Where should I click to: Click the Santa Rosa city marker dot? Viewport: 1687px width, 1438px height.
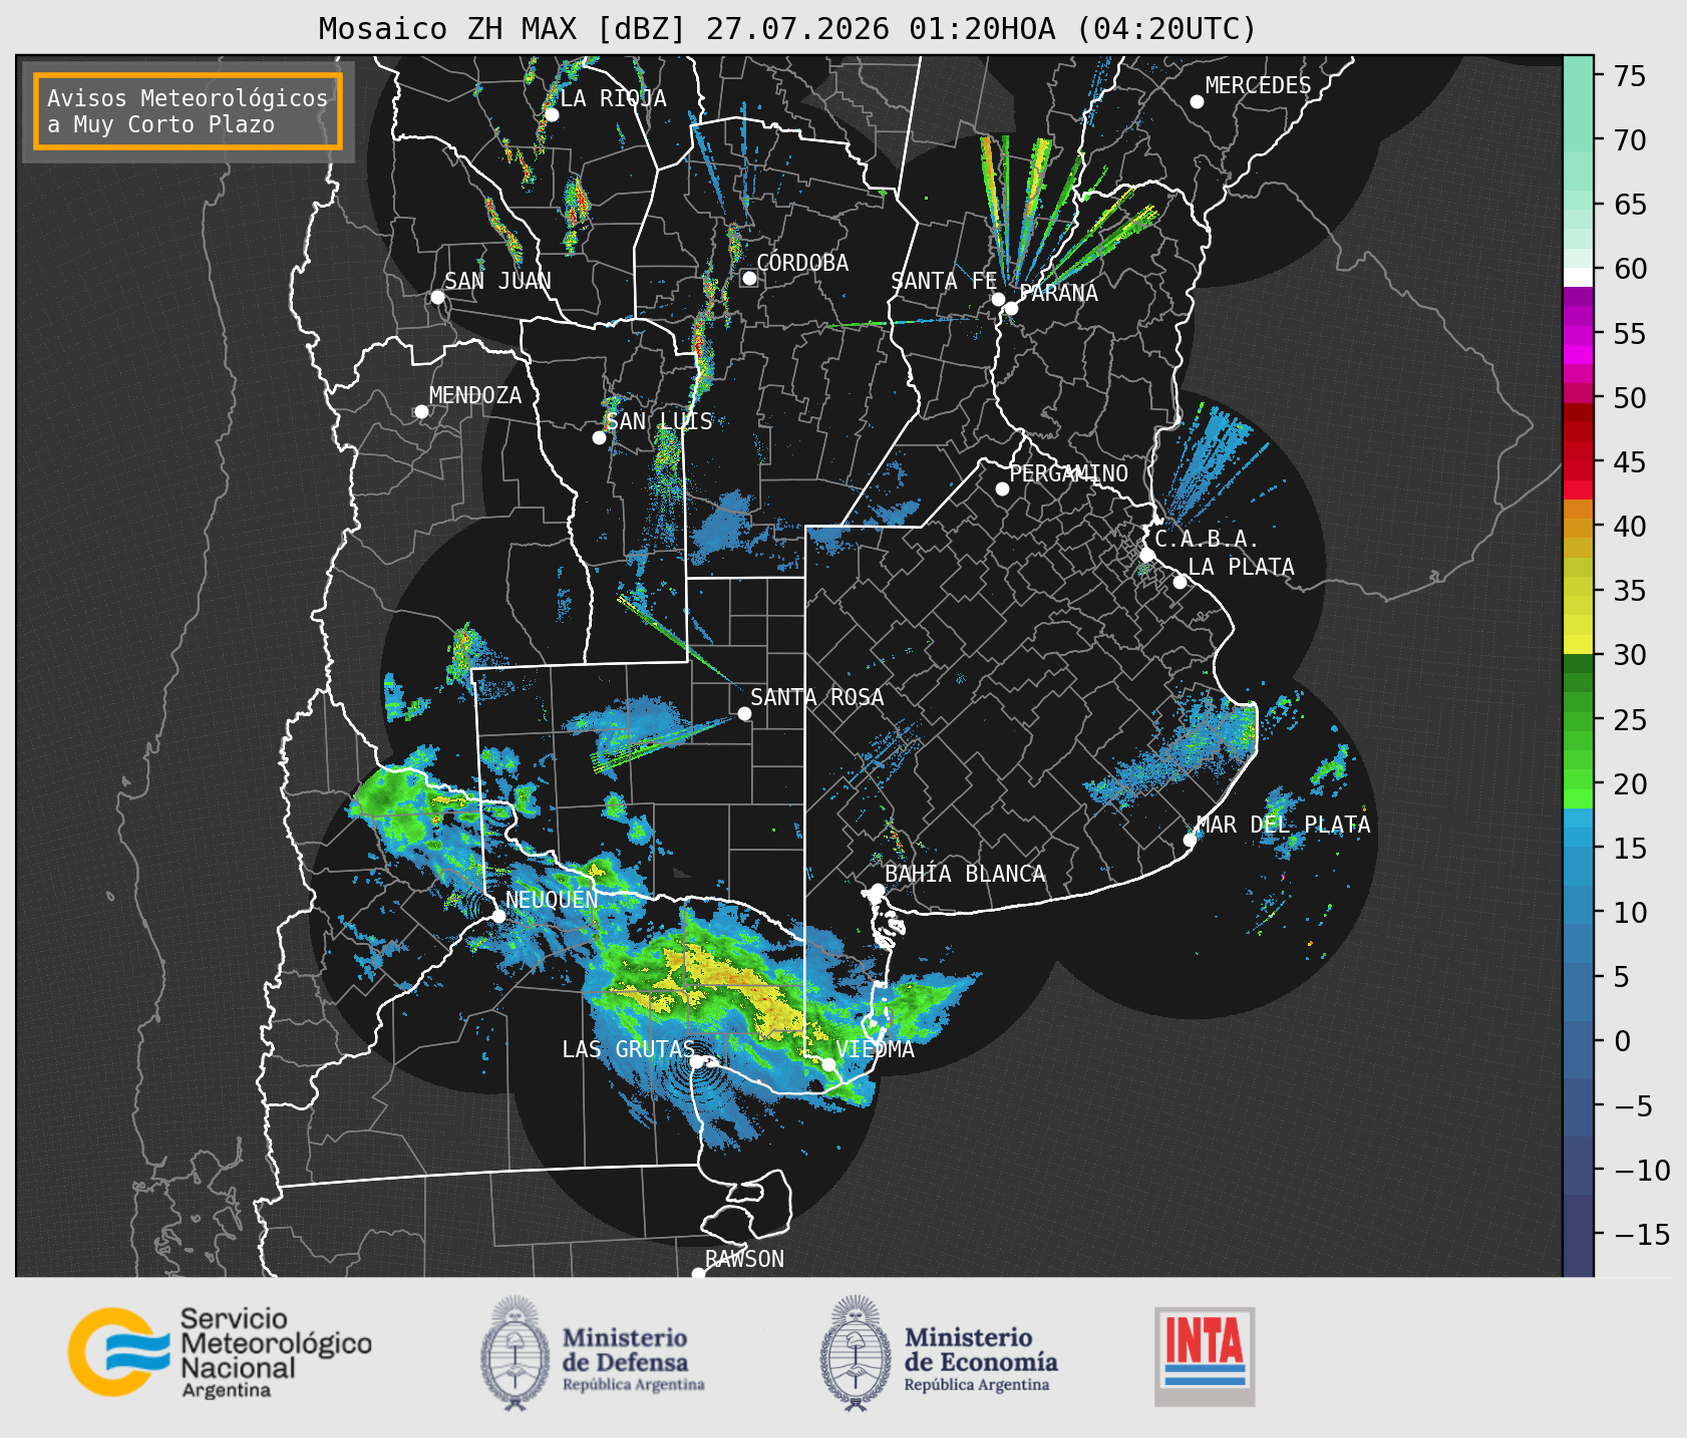pos(744,713)
